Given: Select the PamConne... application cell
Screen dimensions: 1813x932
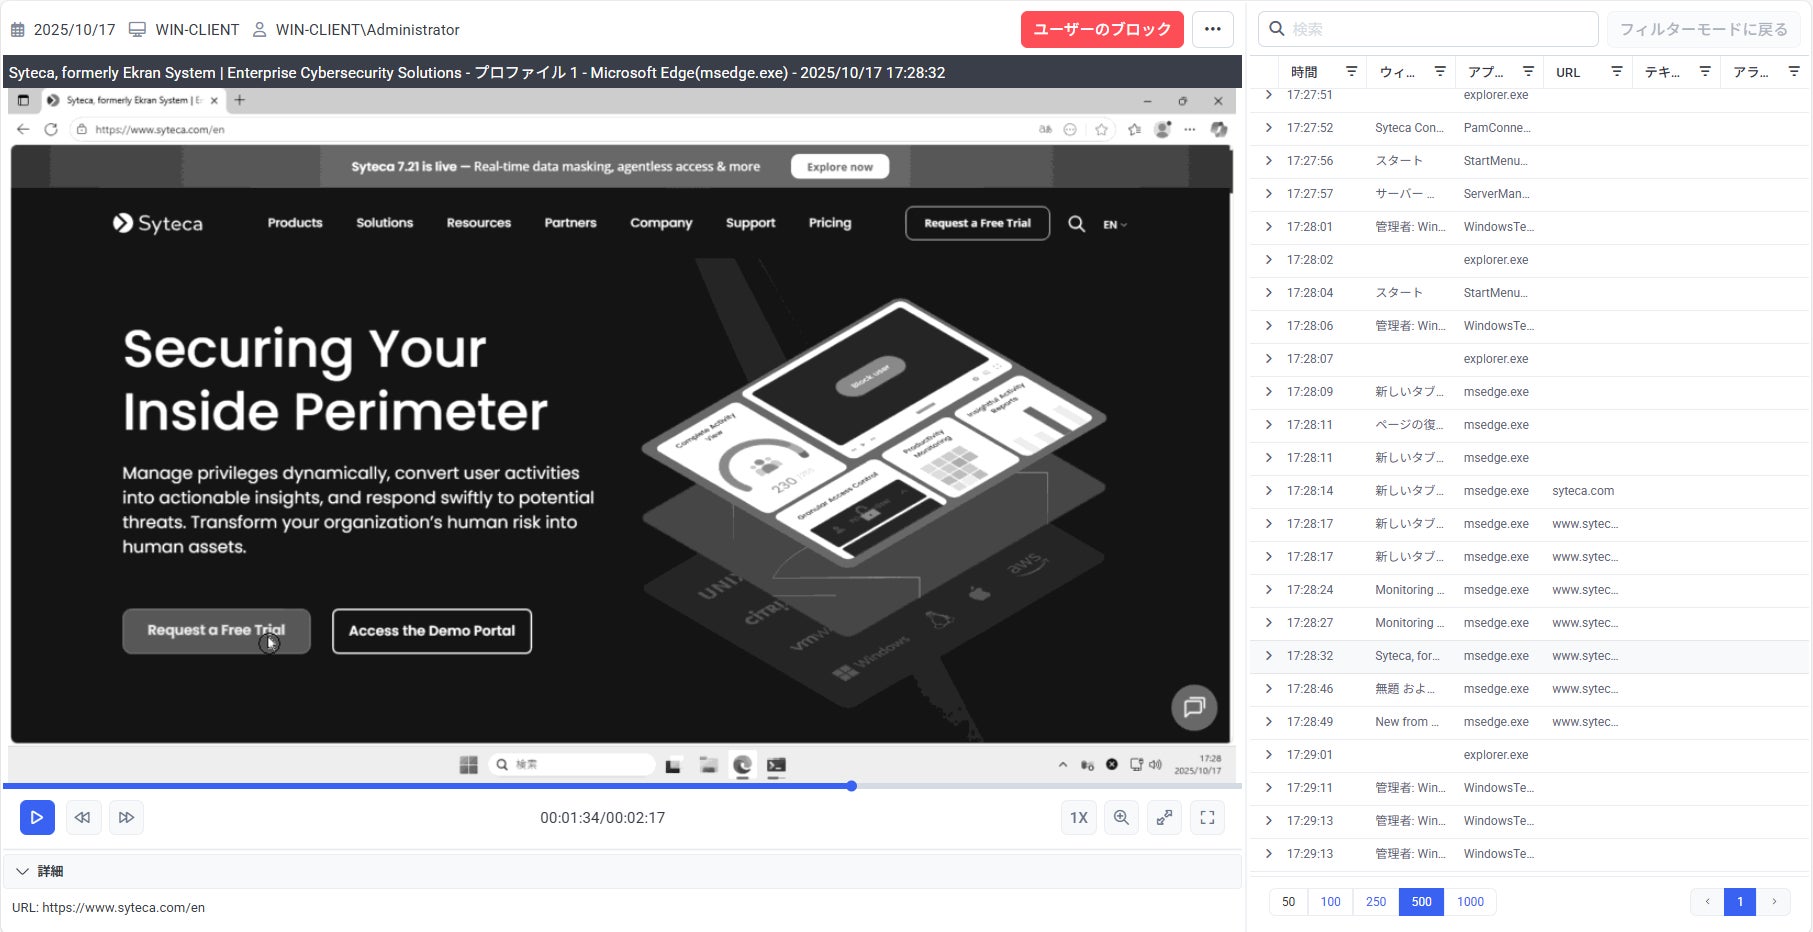Looking at the screenshot, I should pyautogui.click(x=1497, y=128).
